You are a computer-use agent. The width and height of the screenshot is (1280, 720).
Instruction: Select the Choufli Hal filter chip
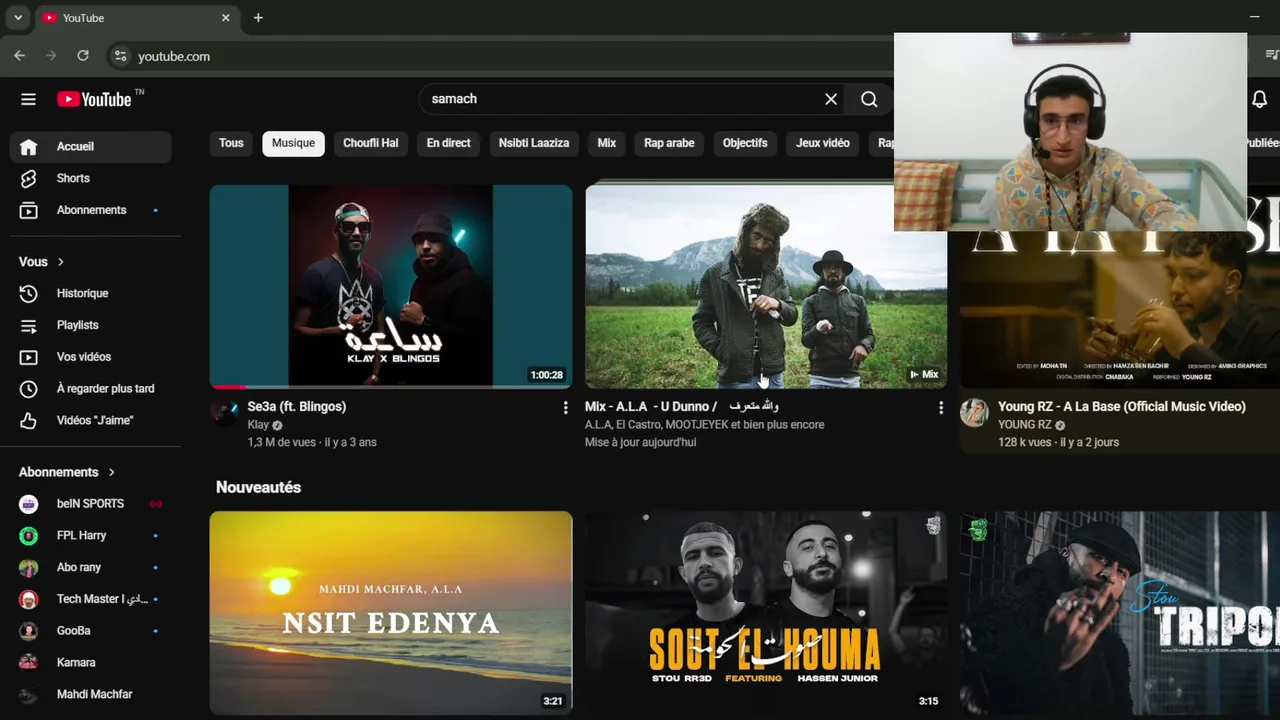pos(370,143)
